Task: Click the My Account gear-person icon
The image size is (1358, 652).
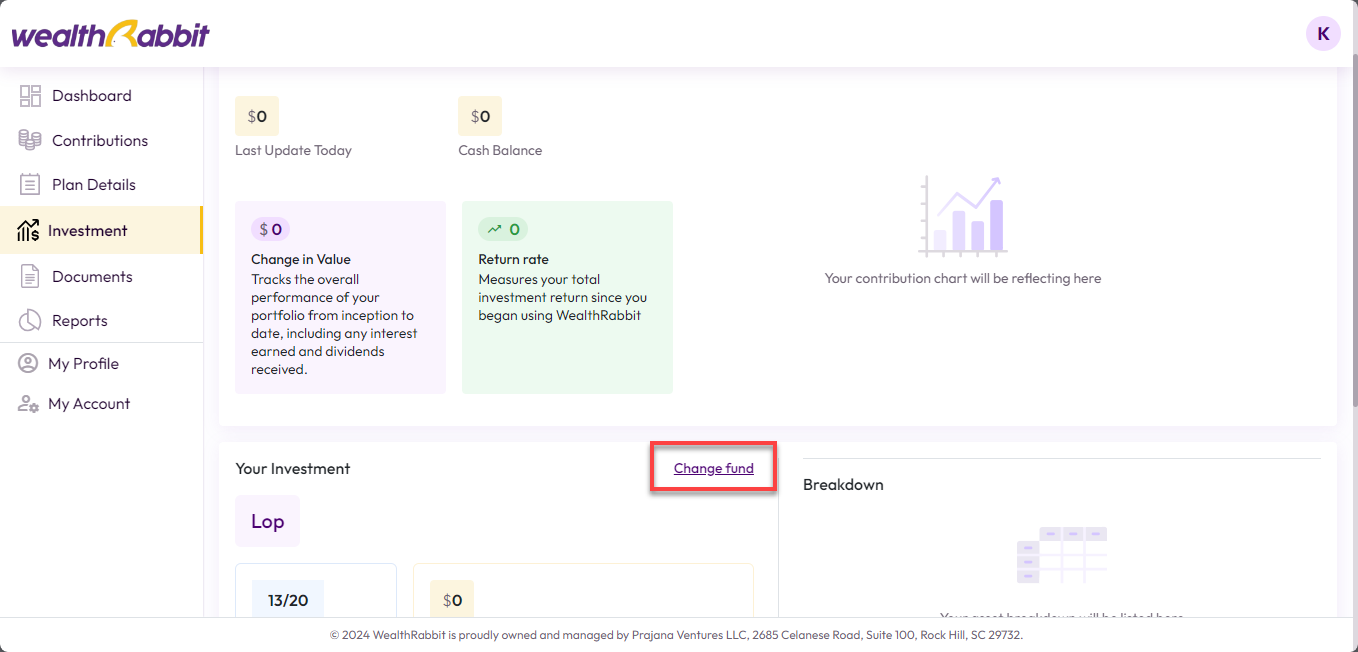Action: click(x=28, y=404)
